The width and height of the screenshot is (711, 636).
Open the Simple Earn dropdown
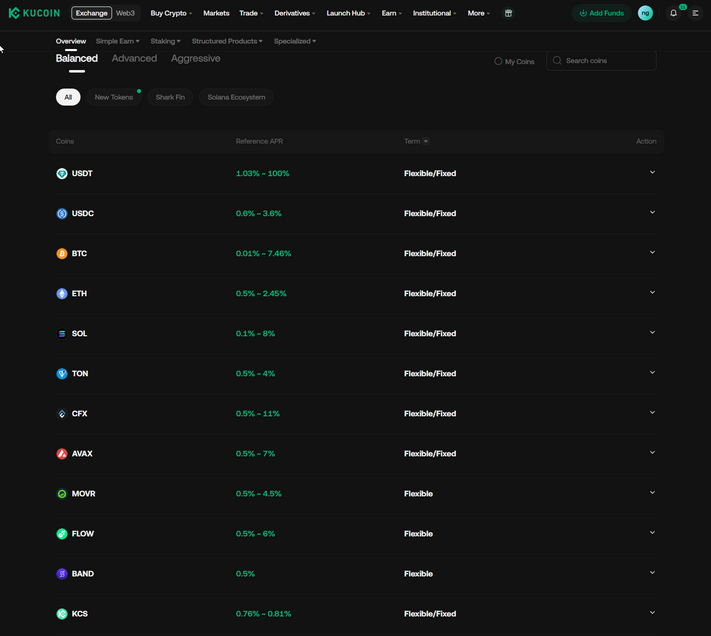coord(117,41)
